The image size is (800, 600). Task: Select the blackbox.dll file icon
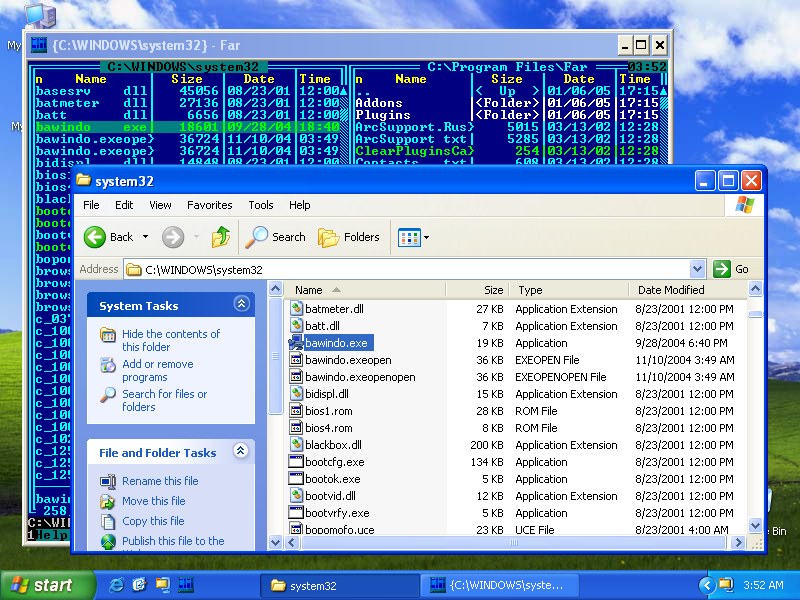296,445
